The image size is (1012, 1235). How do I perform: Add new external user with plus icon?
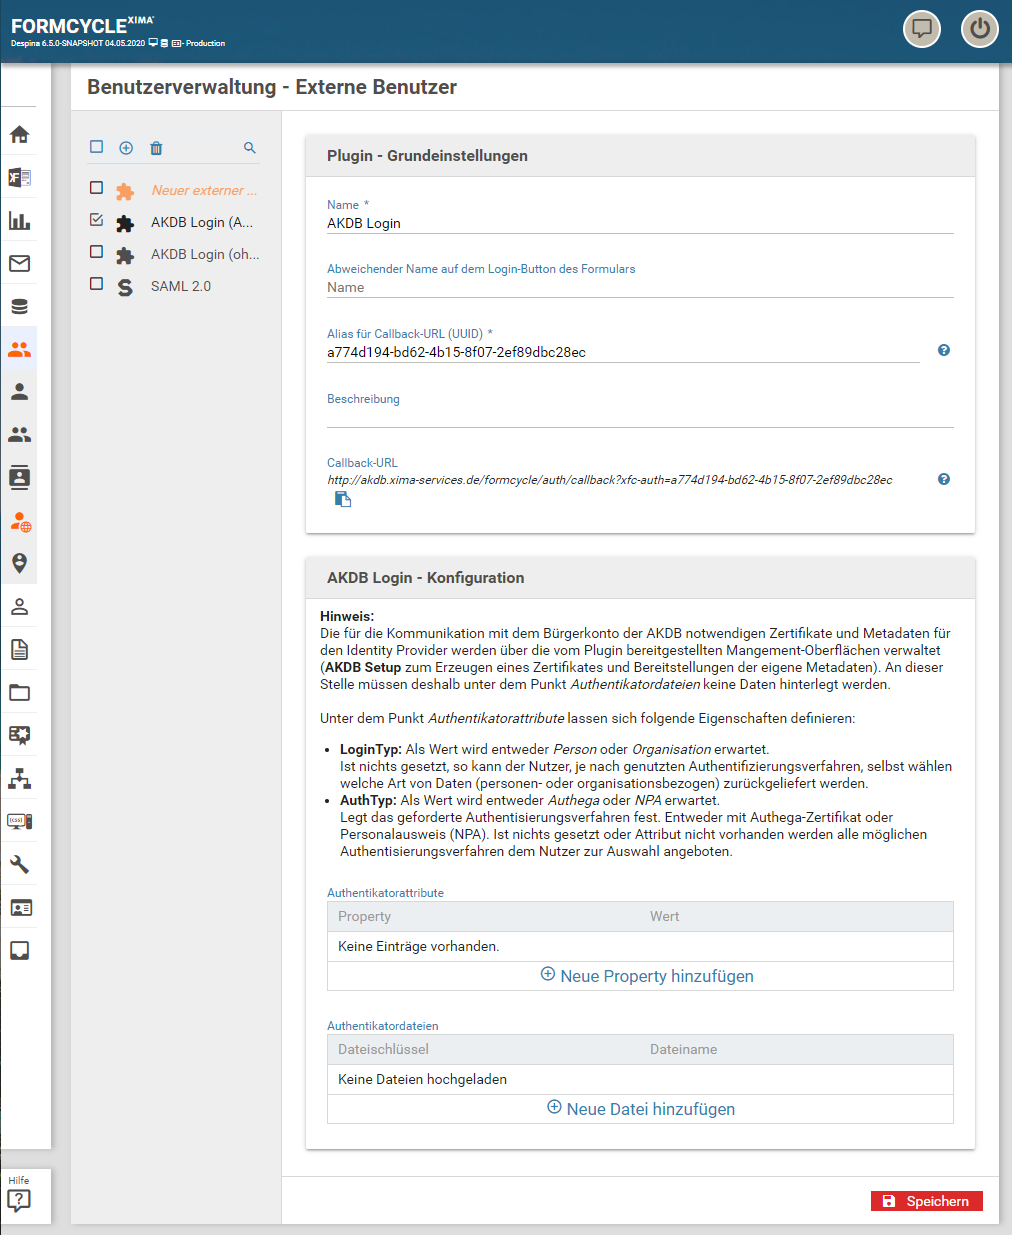pos(126,148)
